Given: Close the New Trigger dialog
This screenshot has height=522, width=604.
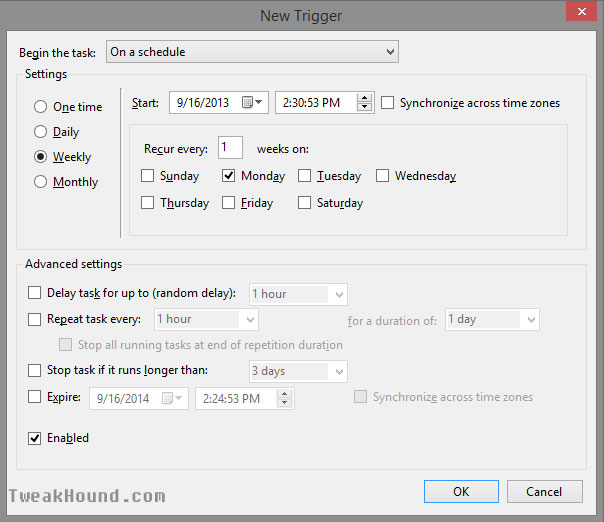Looking at the screenshot, I should 581,12.
